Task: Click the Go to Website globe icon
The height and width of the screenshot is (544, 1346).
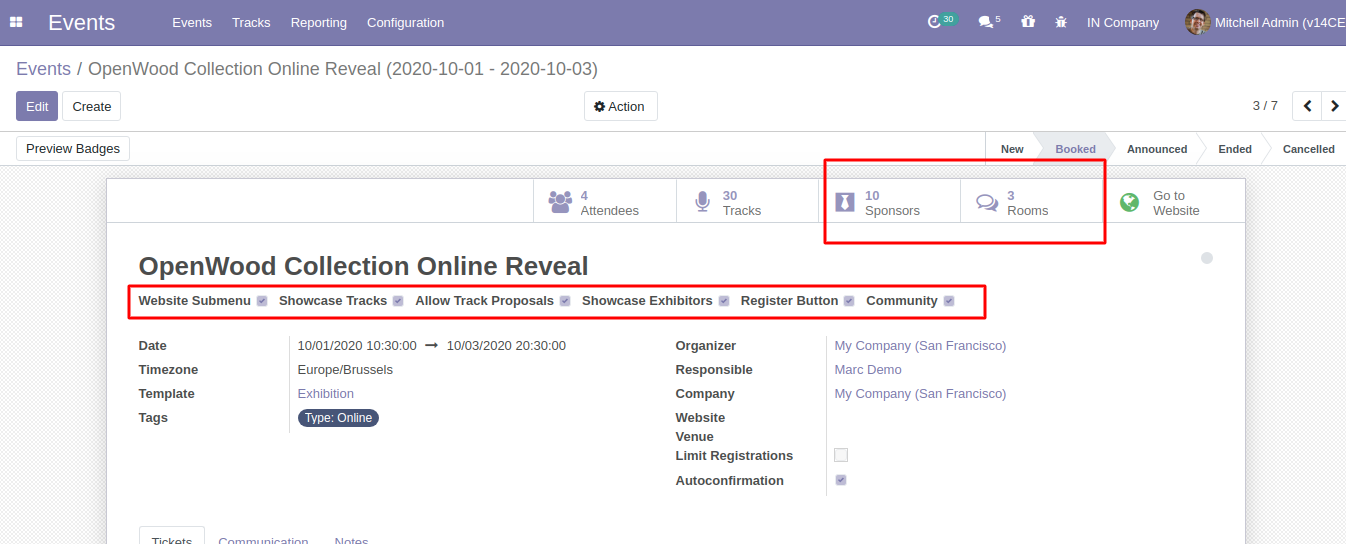Action: (x=1130, y=203)
